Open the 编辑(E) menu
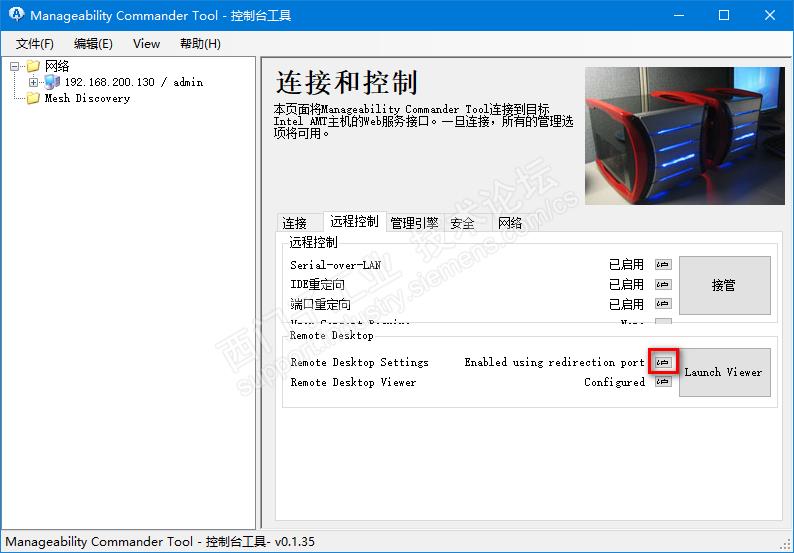This screenshot has width=794, height=553. (93, 44)
